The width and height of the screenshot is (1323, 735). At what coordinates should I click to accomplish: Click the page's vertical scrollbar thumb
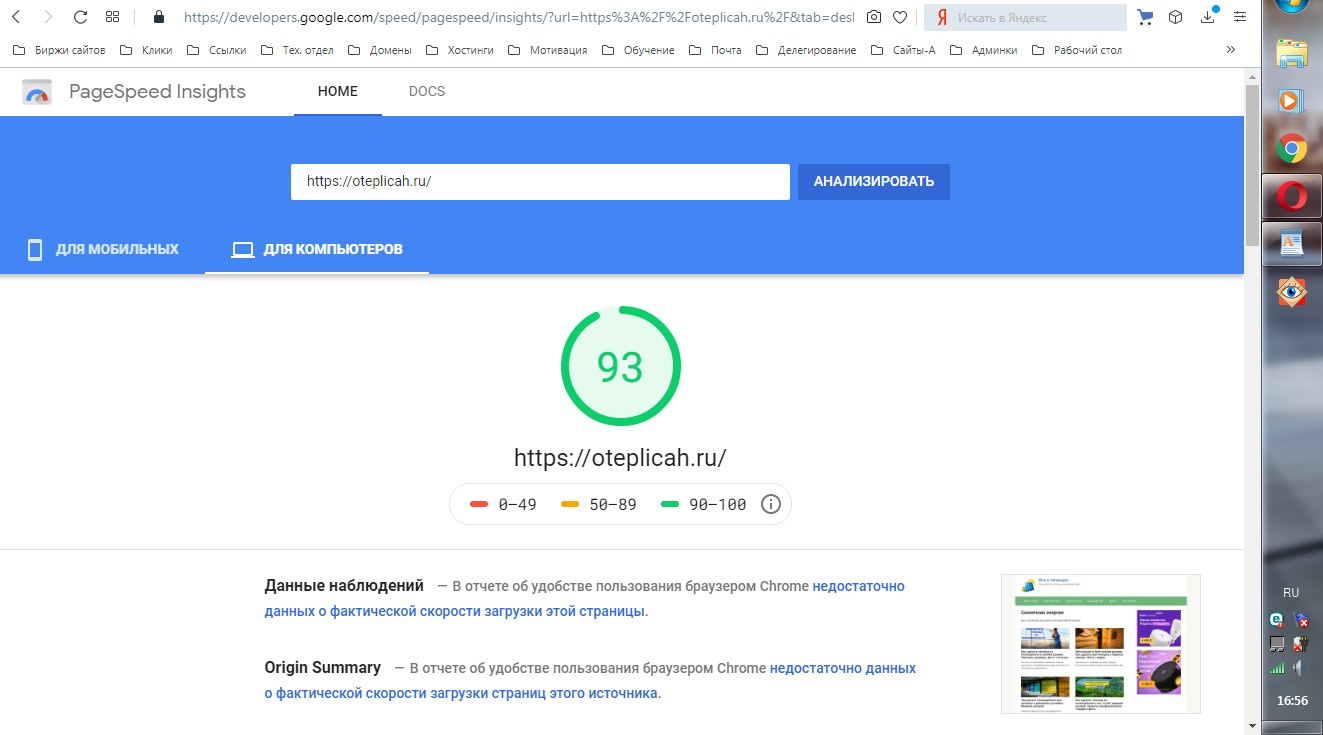coord(1252,165)
